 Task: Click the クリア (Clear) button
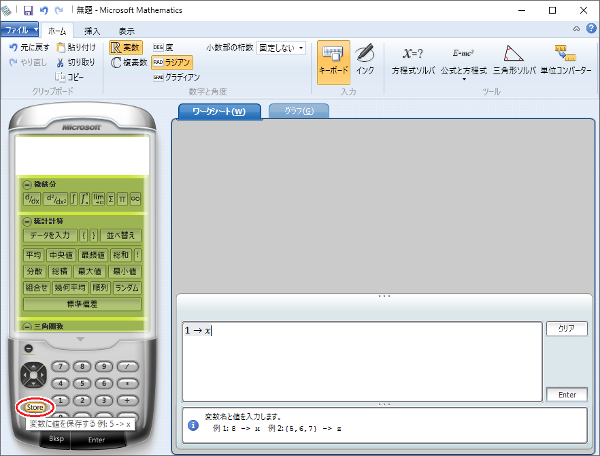[x=567, y=329]
